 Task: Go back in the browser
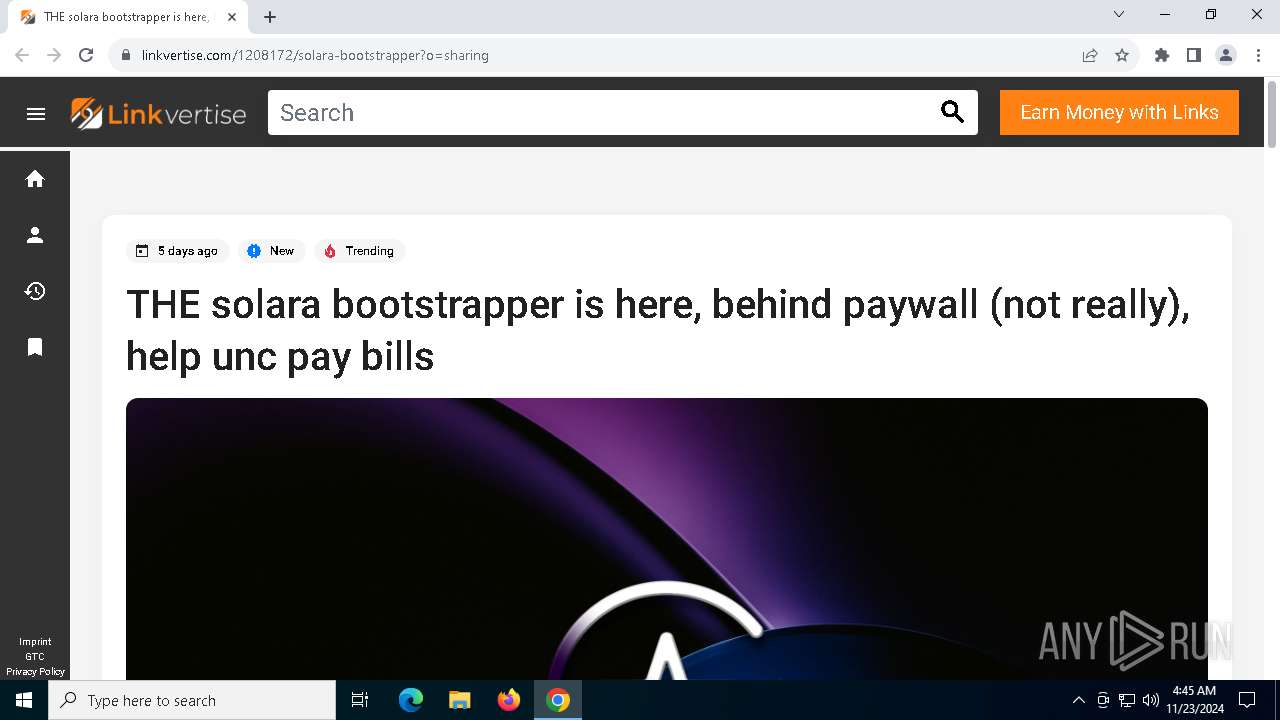[x=22, y=55]
